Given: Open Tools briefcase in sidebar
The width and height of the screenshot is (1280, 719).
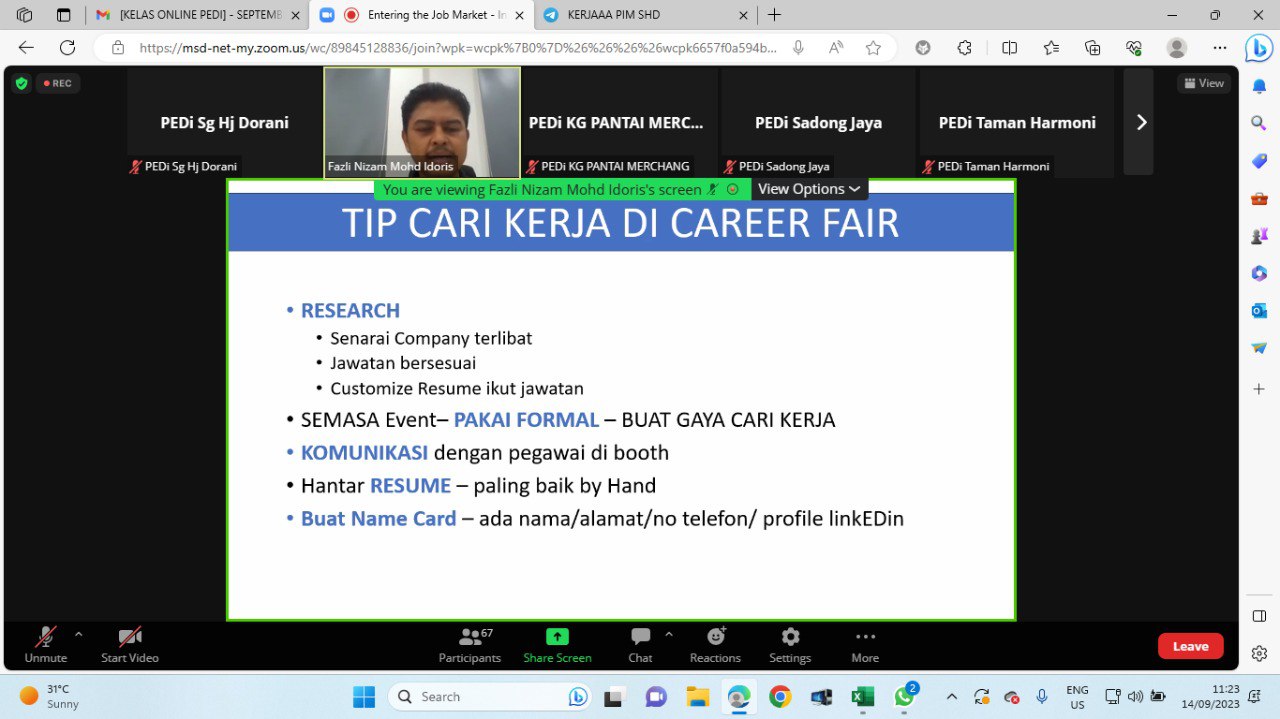Looking at the screenshot, I should [x=1259, y=198].
